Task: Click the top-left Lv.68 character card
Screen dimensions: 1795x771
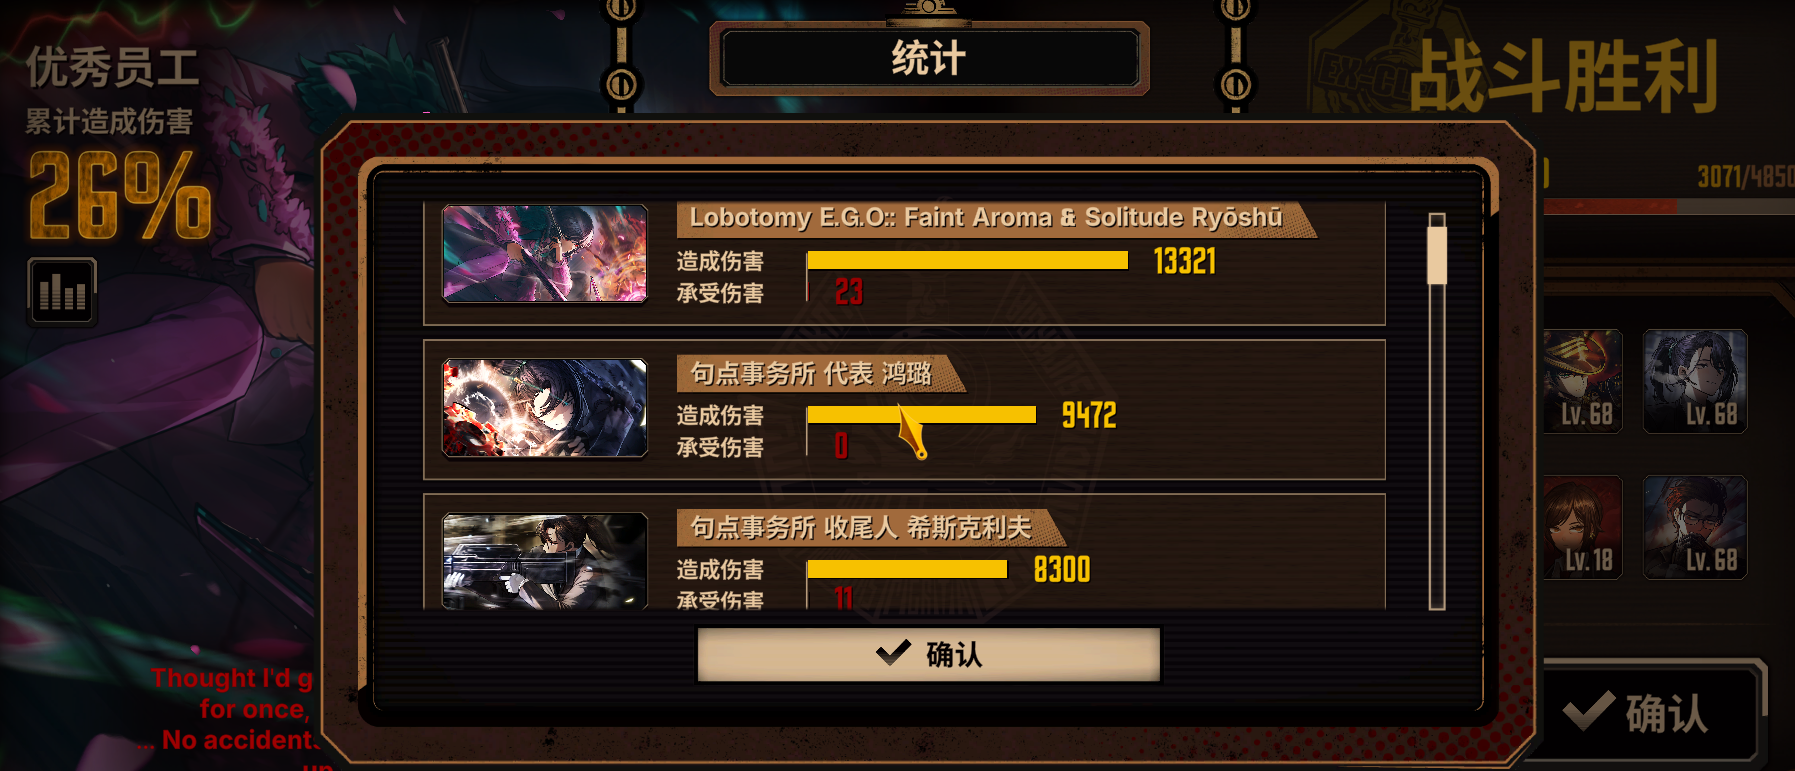Action: click(x=1583, y=382)
